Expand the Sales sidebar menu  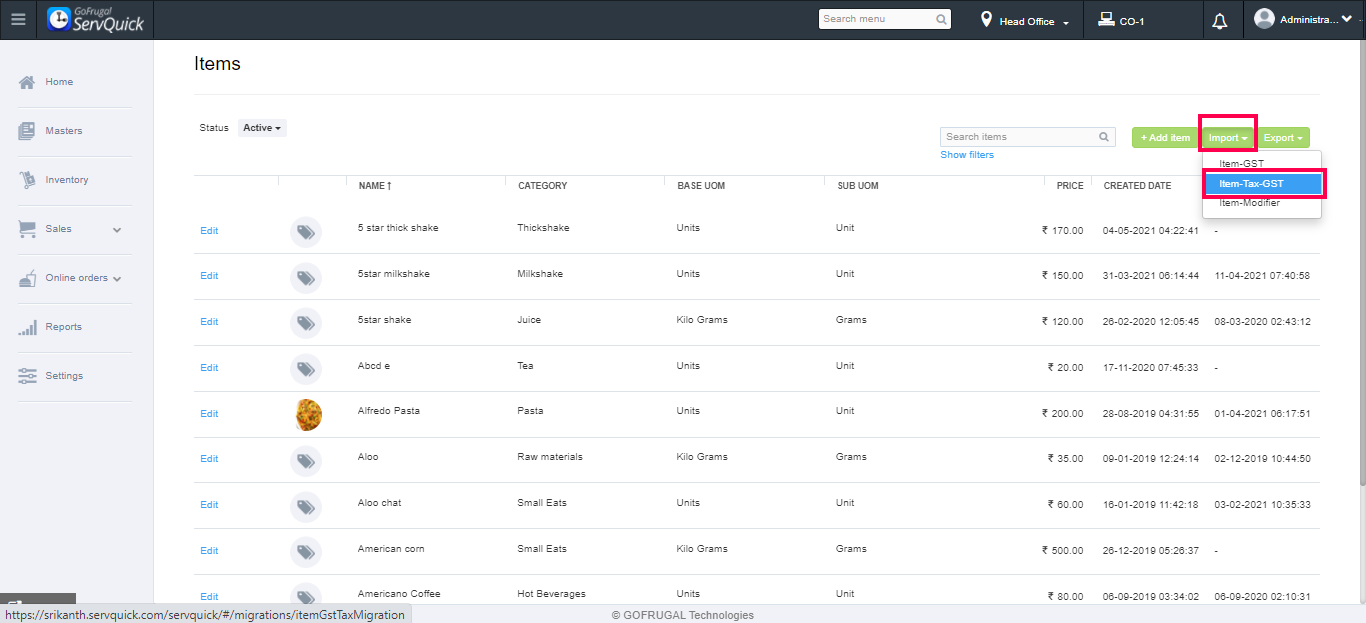[x=116, y=229]
